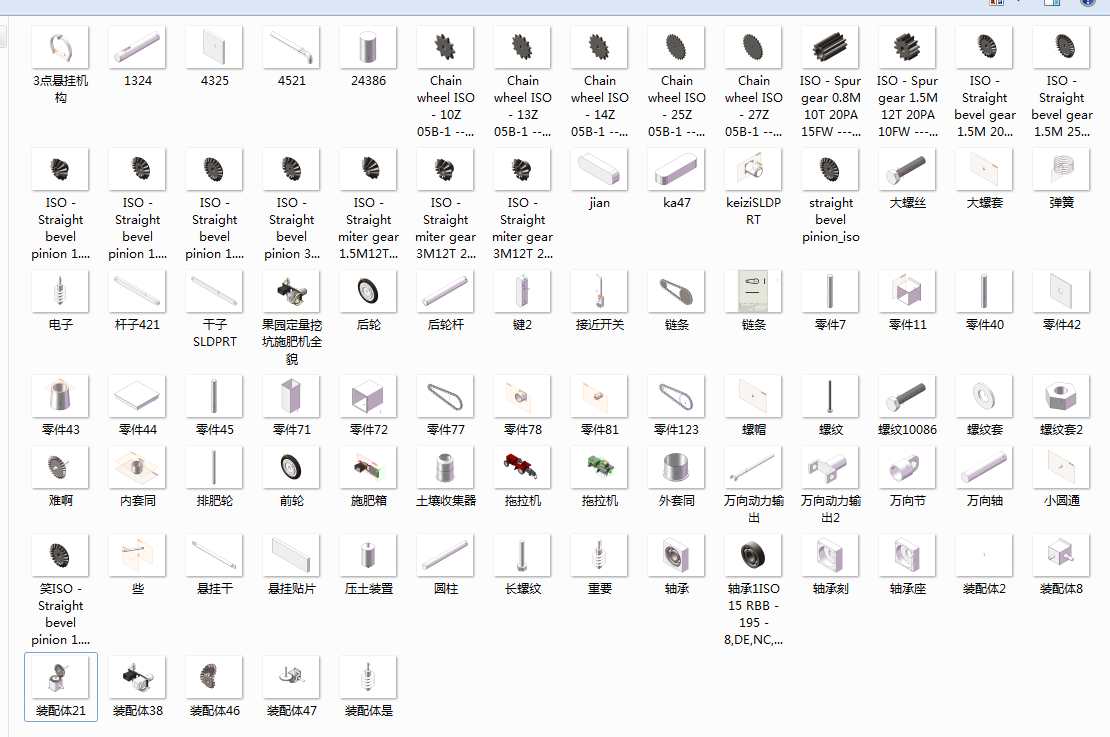Select the 内套同 part file
The height and width of the screenshot is (737, 1110).
(x=137, y=468)
